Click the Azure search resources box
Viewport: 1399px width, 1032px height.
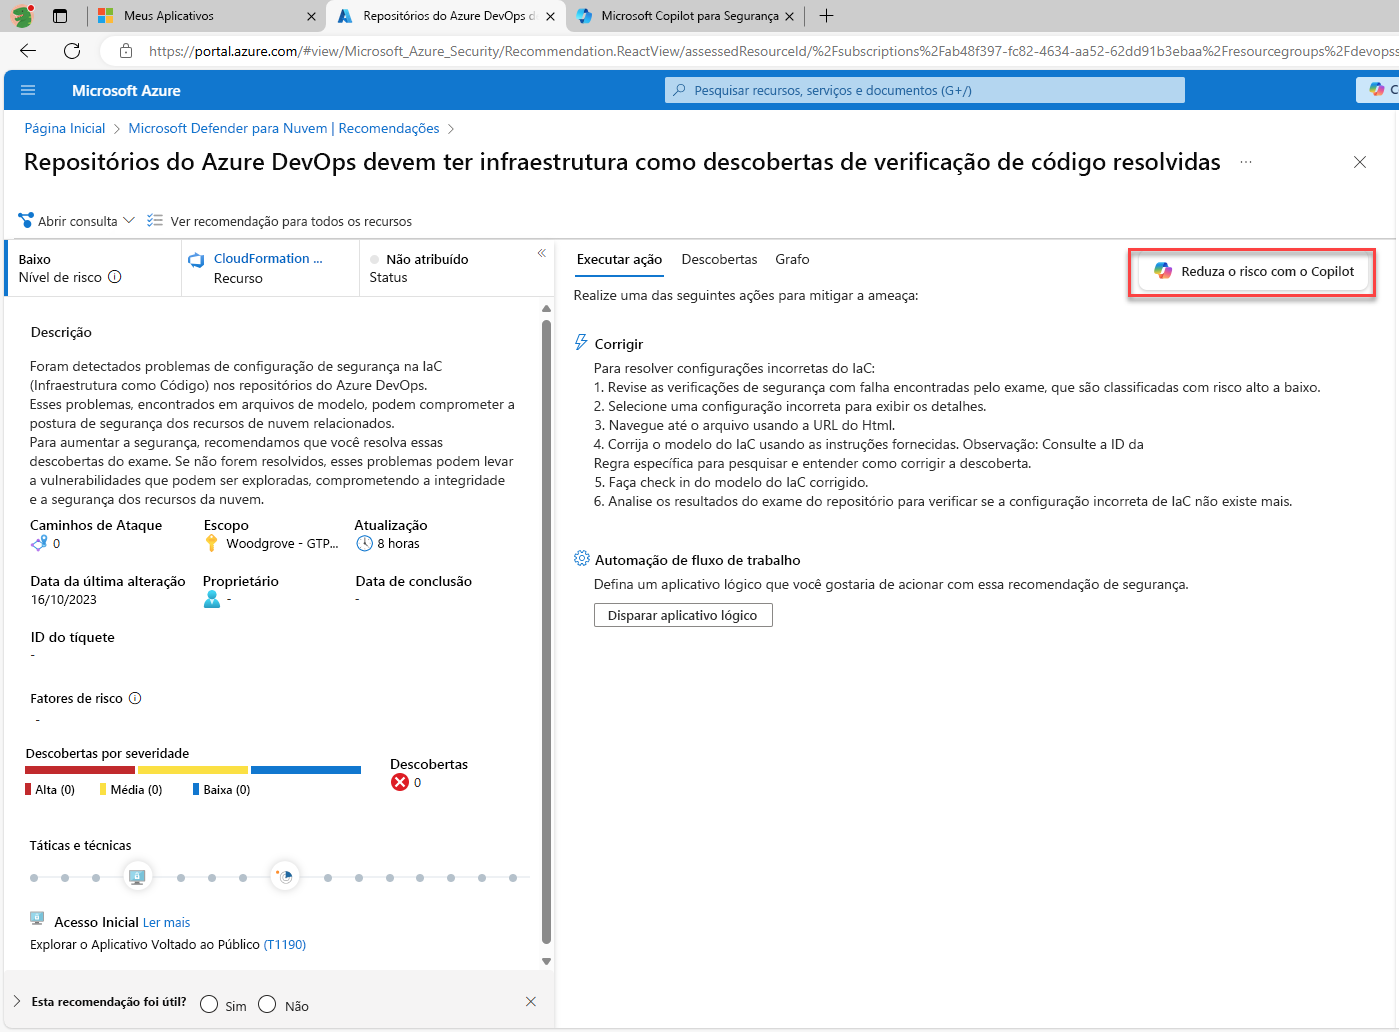point(925,90)
